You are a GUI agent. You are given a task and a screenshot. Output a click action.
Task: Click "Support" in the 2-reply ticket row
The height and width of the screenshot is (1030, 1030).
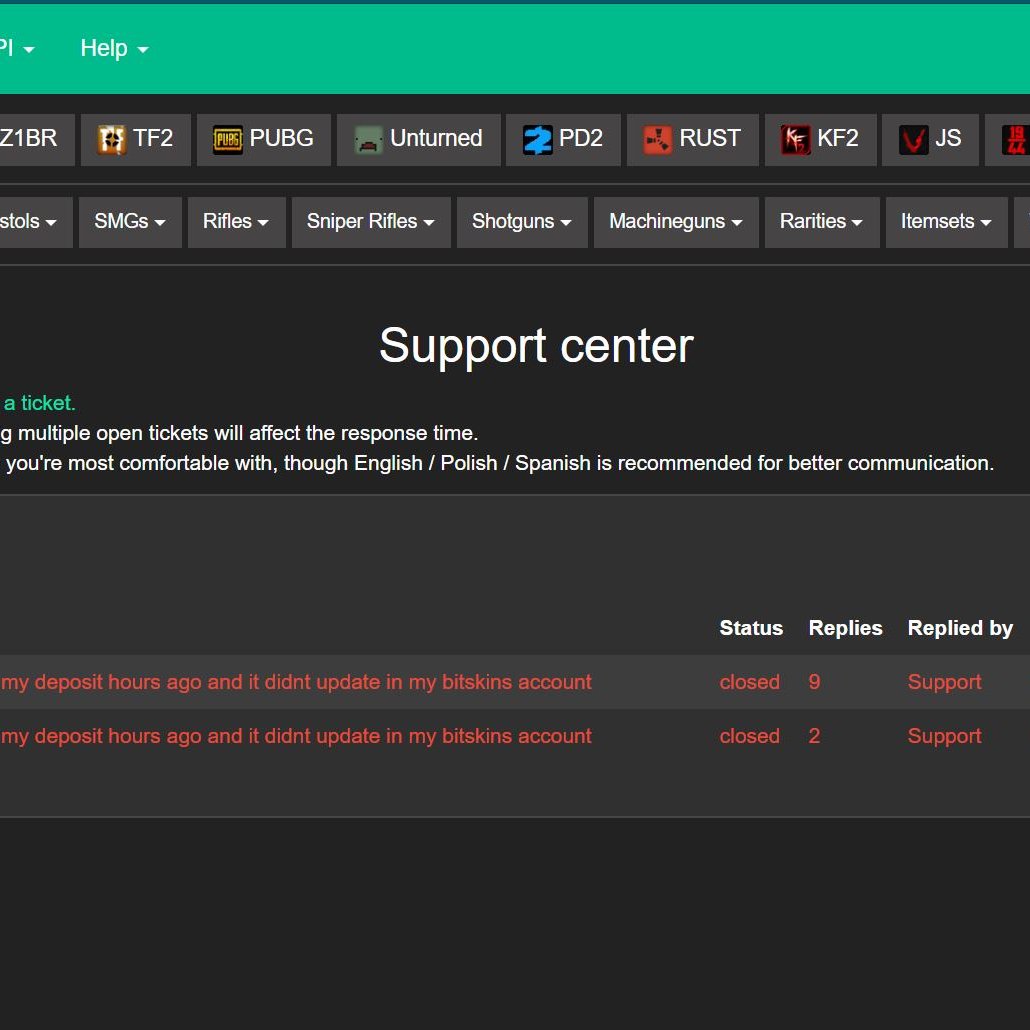tap(945, 736)
